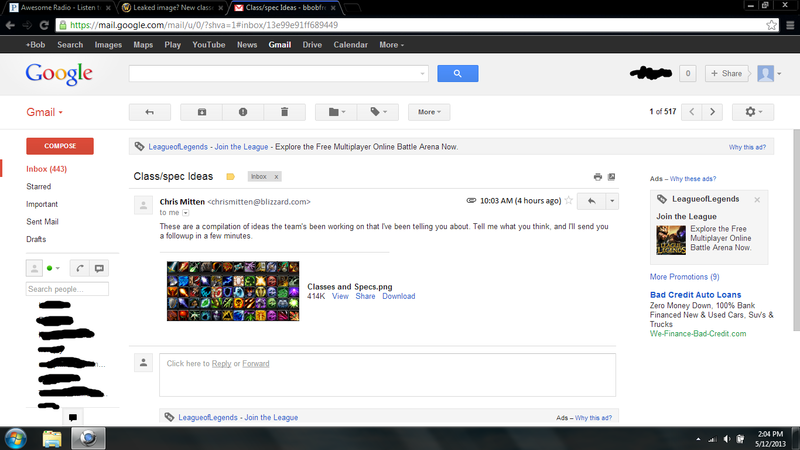This screenshot has height=450, width=800.
Task: Remove the Inbox label with its x
Action: tap(277, 177)
